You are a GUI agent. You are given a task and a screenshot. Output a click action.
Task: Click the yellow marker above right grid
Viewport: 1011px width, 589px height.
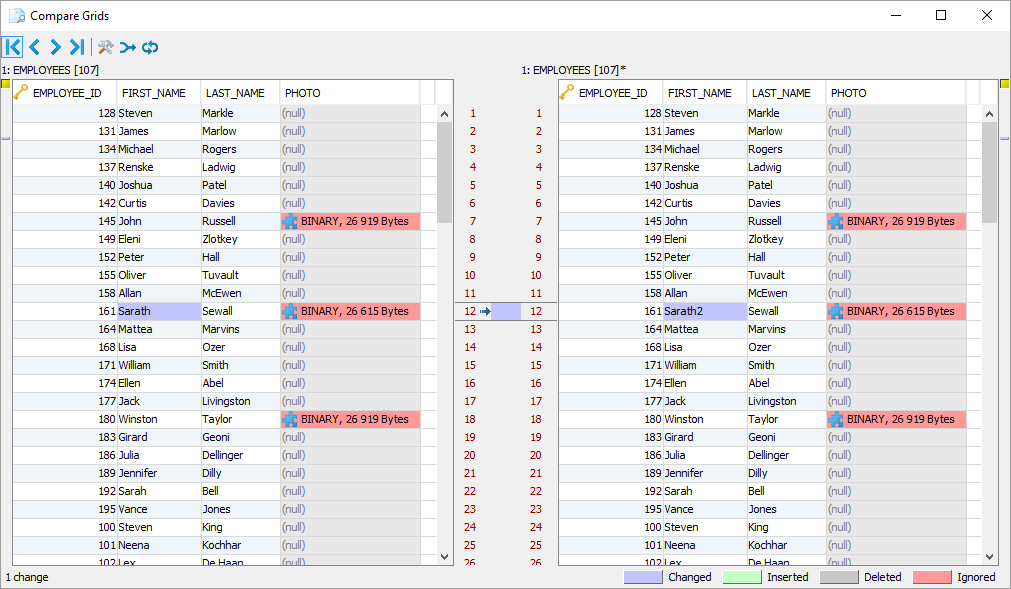tap(1005, 84)
